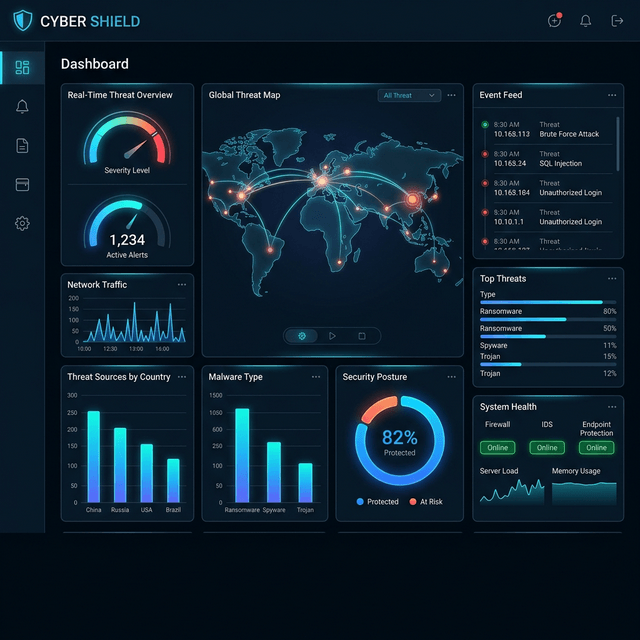Click IP address 10.168.113 in feed

pos(511,134)
